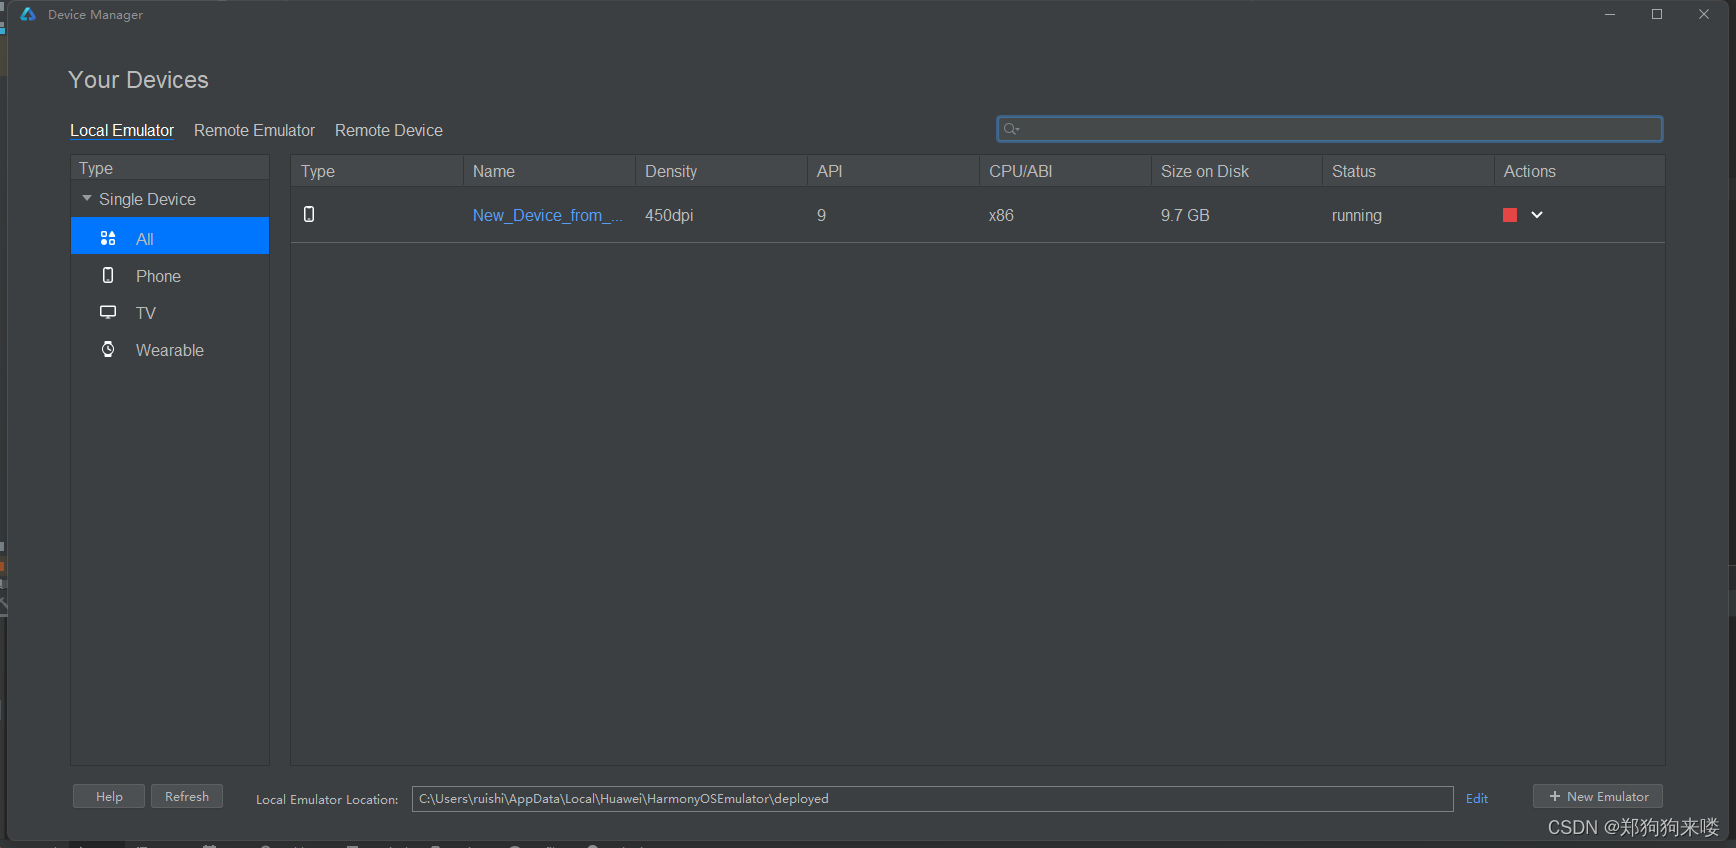Open the New_Device_from_... emulator link

548,215
